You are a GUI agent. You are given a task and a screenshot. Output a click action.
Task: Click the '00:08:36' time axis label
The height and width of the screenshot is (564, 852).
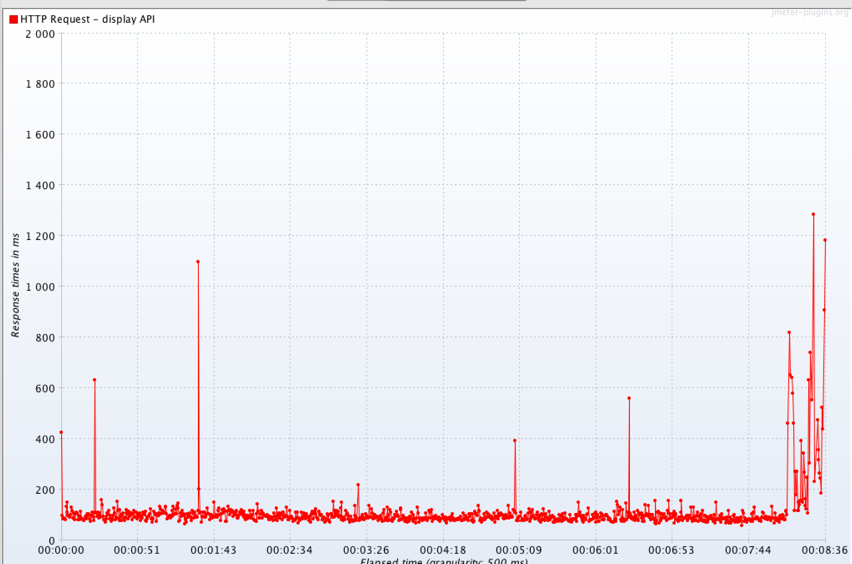[824, 550]
